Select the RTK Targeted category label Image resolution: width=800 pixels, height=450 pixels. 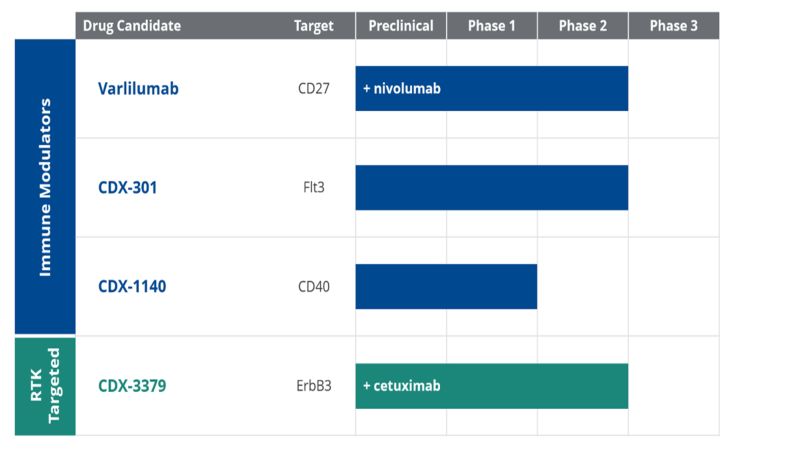click(45, 386)
